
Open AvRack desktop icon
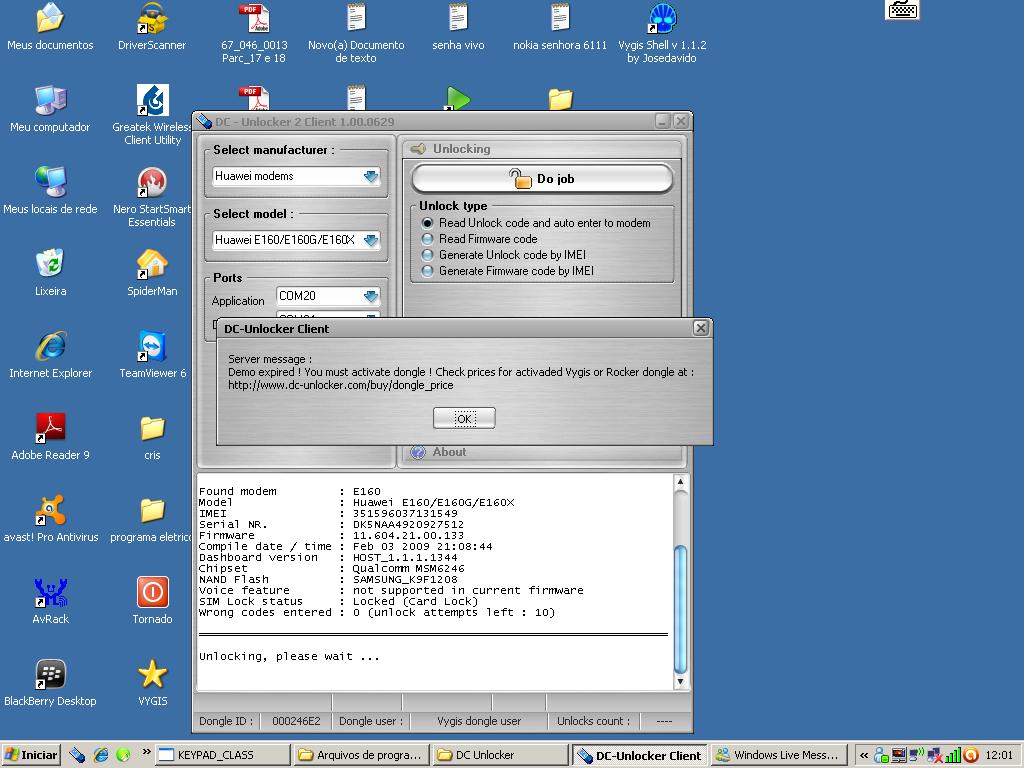(50, 593)
